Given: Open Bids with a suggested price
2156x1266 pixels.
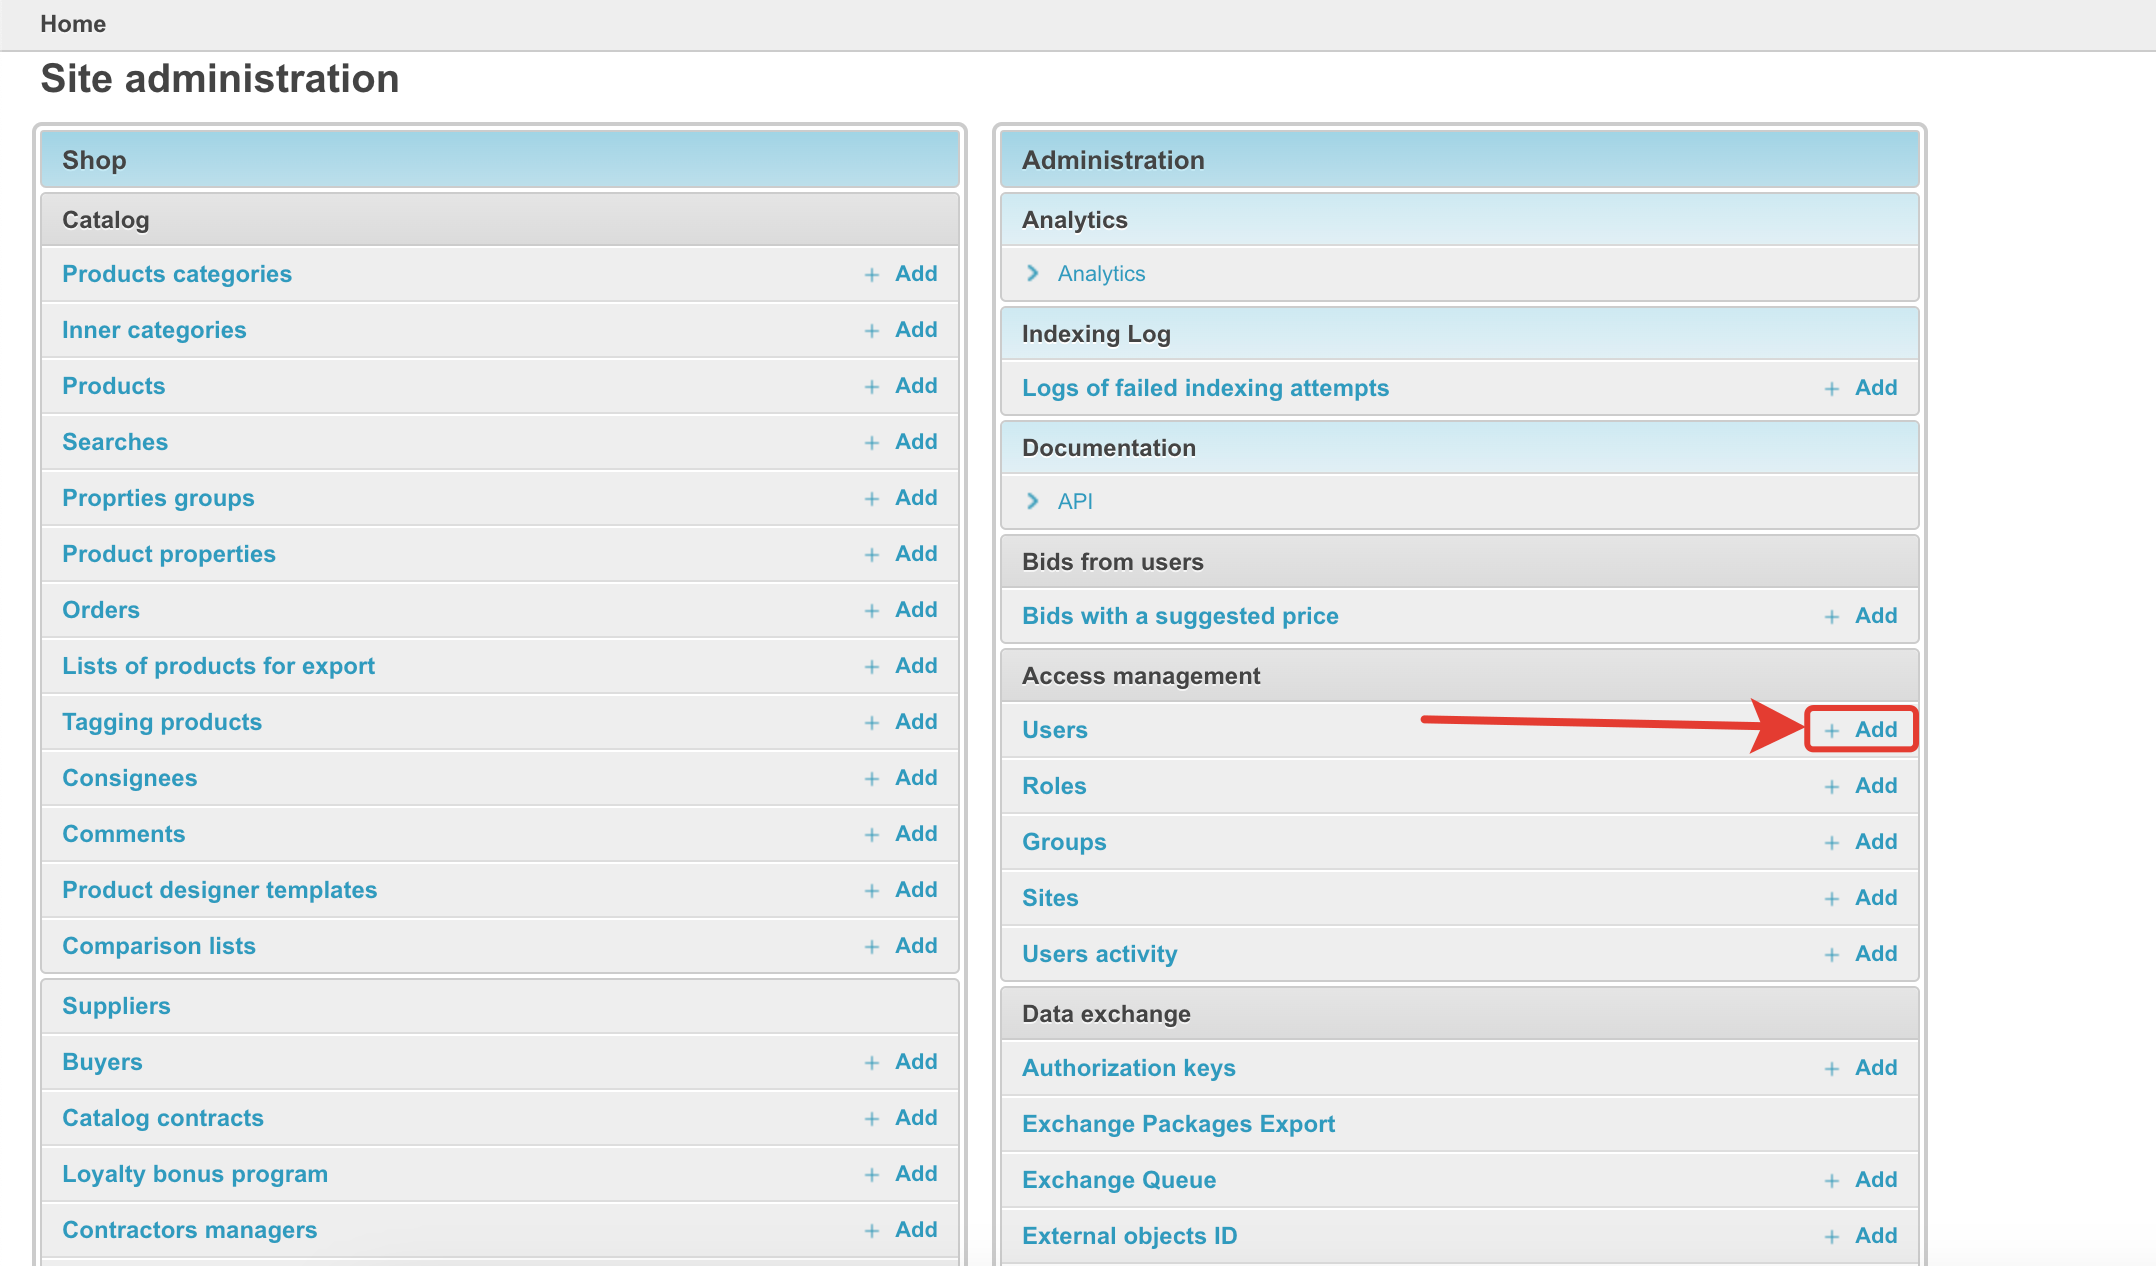Looking at the screenshot, I should tap(1180, 616).
